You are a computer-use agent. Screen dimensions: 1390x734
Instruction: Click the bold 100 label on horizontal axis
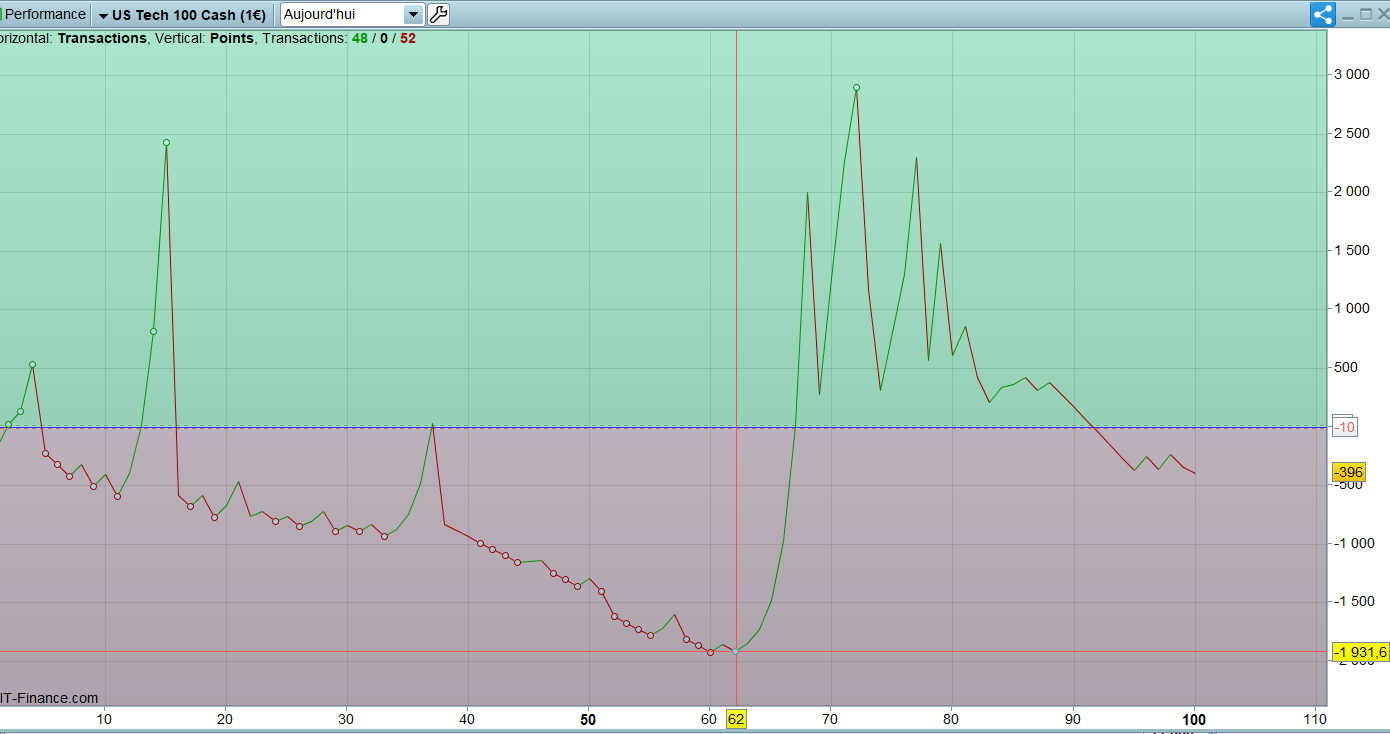(x=1194, y=719)
